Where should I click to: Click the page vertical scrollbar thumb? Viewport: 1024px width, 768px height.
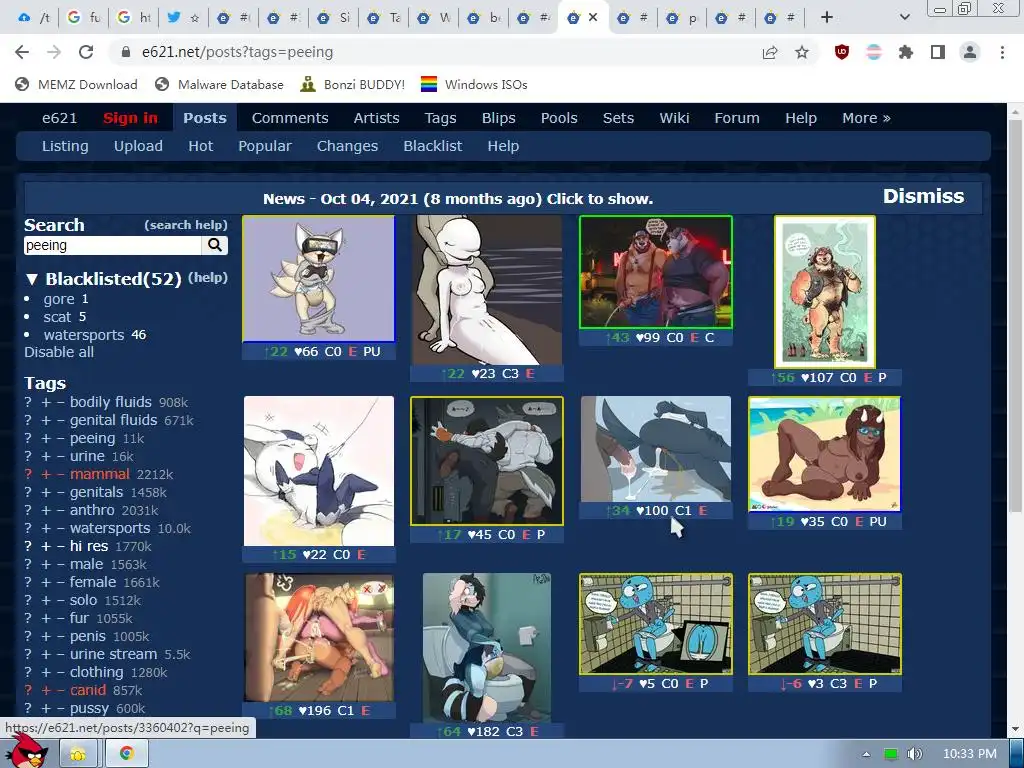tap(1015, 317)
